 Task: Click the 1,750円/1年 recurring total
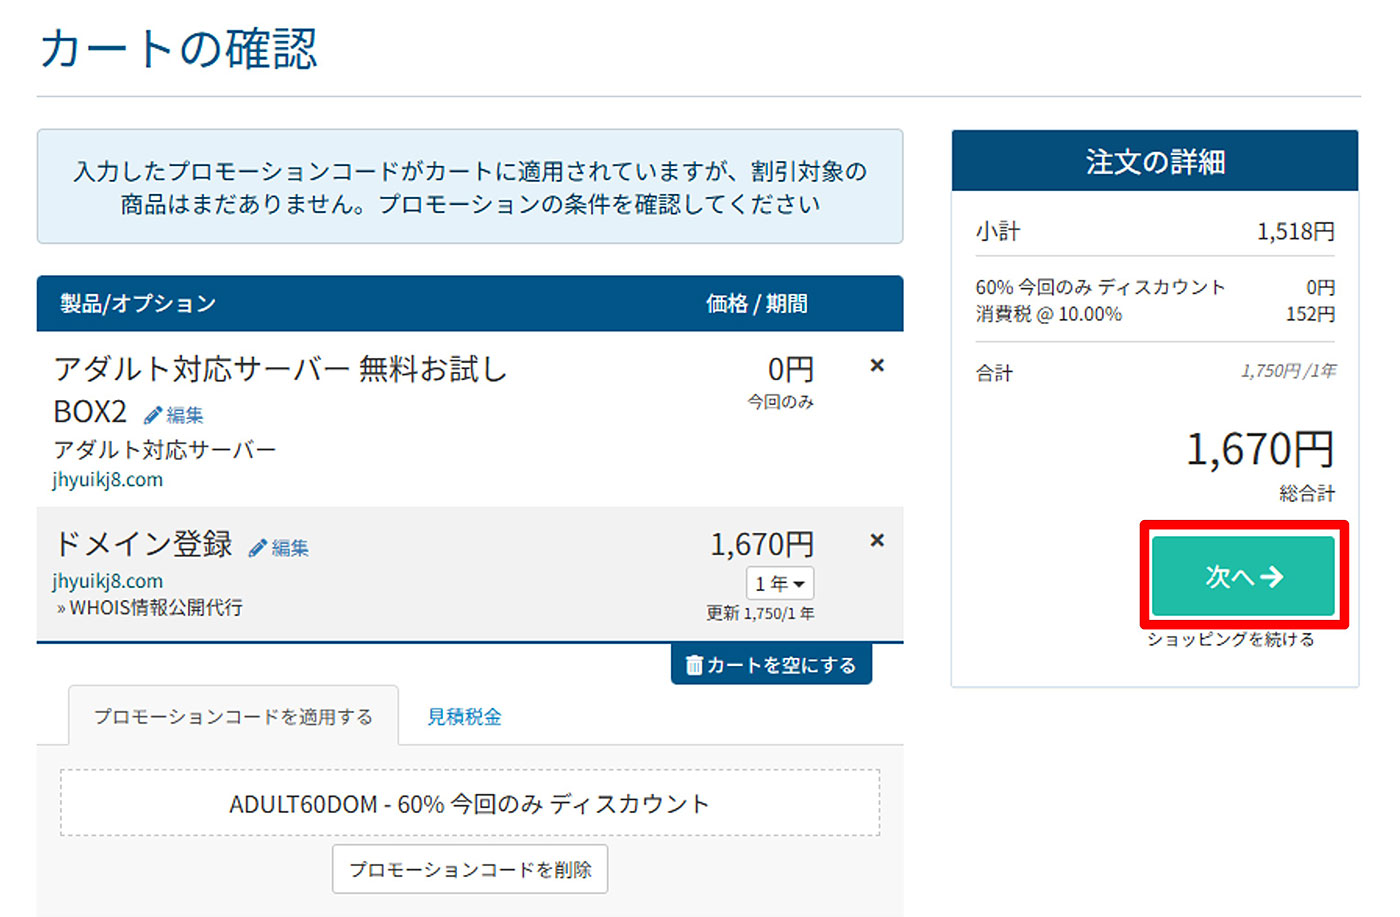pos(1288,371)
